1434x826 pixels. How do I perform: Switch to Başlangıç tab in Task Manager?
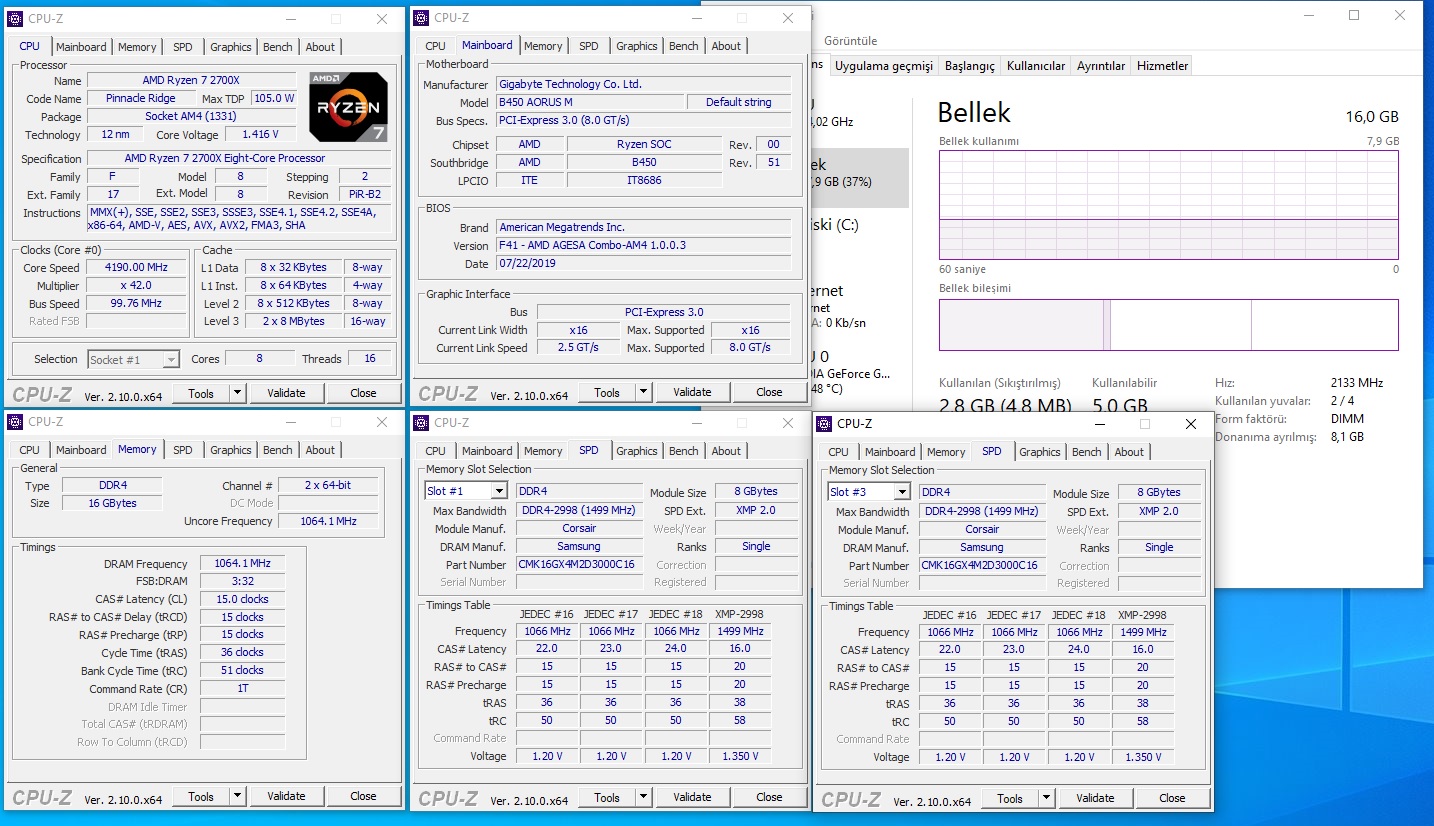tap(970, 66)
